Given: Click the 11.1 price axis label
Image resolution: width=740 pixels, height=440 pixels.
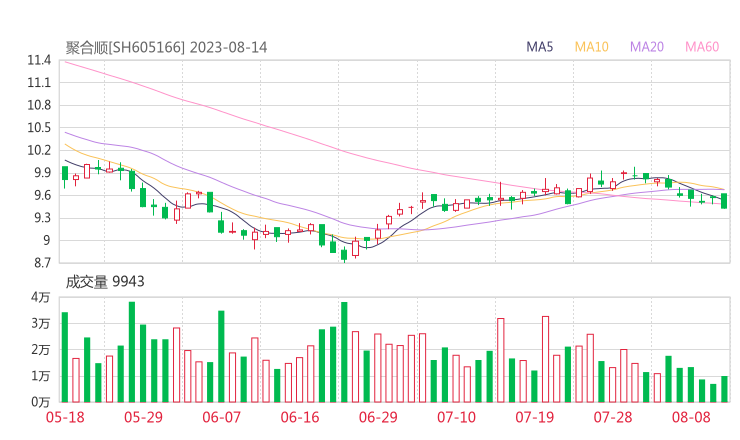Looking at the screenshot, I should coord(39,83).
